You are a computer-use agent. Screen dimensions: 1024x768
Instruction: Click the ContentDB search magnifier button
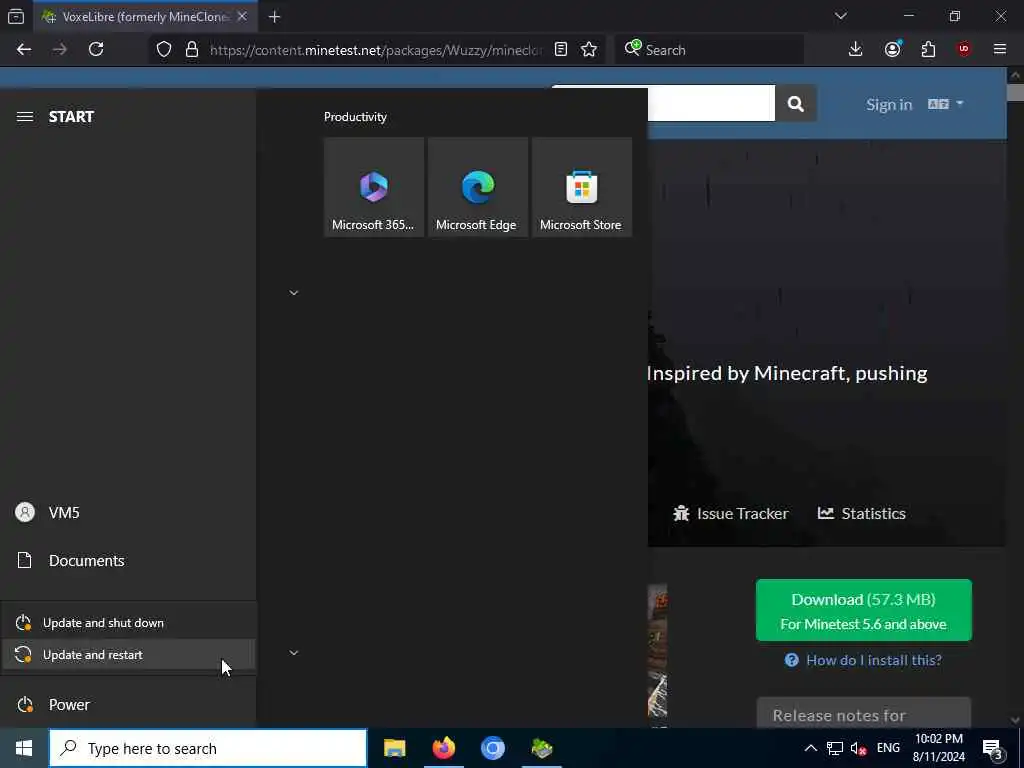(795, 103)
